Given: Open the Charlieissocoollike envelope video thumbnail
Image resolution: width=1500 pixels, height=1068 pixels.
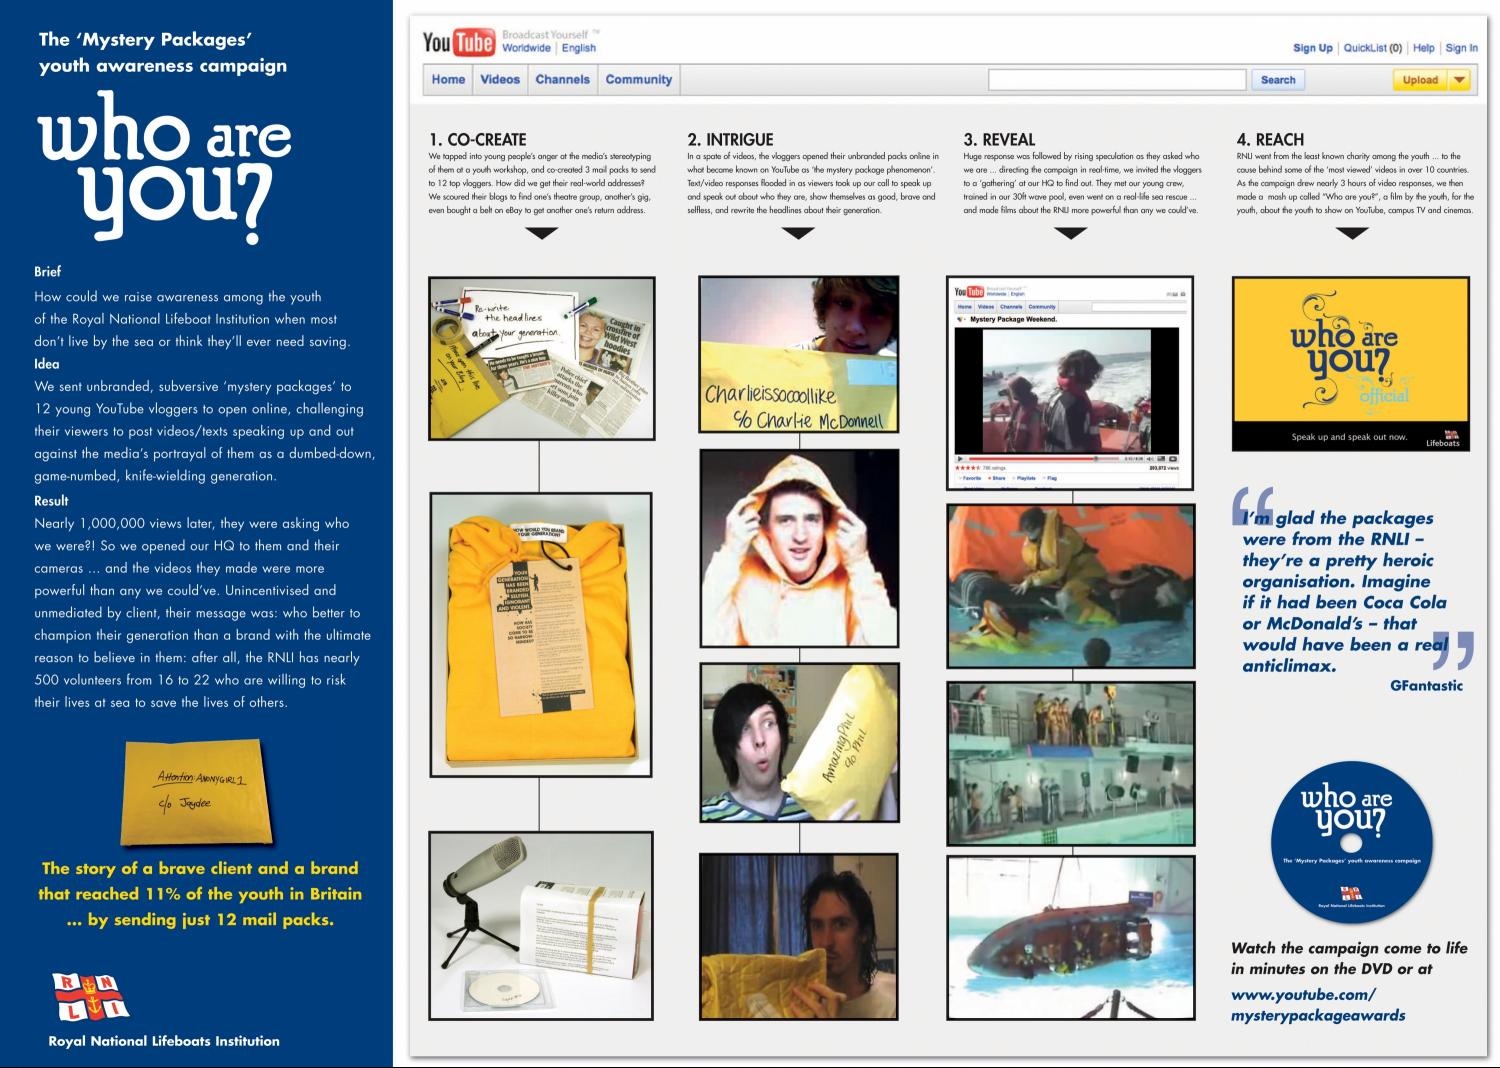Looking at the screenshot, I should click(798, 355).
